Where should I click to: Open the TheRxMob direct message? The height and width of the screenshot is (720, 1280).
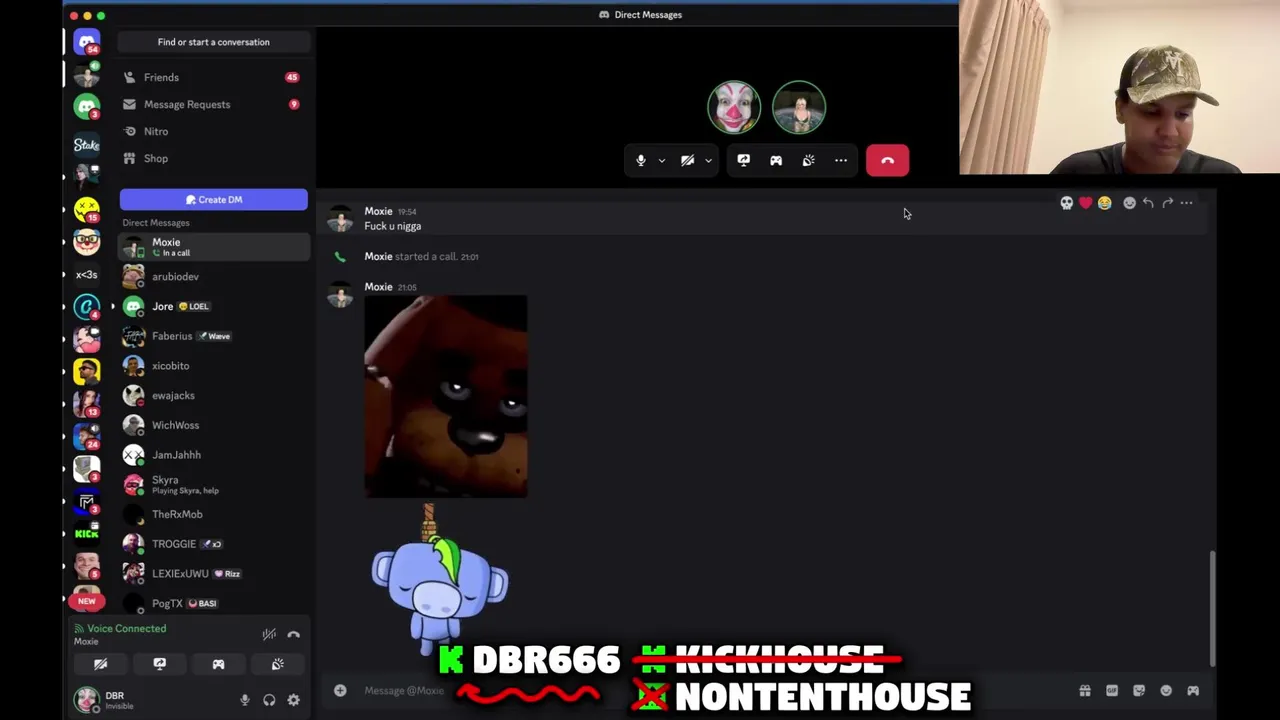point(213,514)
